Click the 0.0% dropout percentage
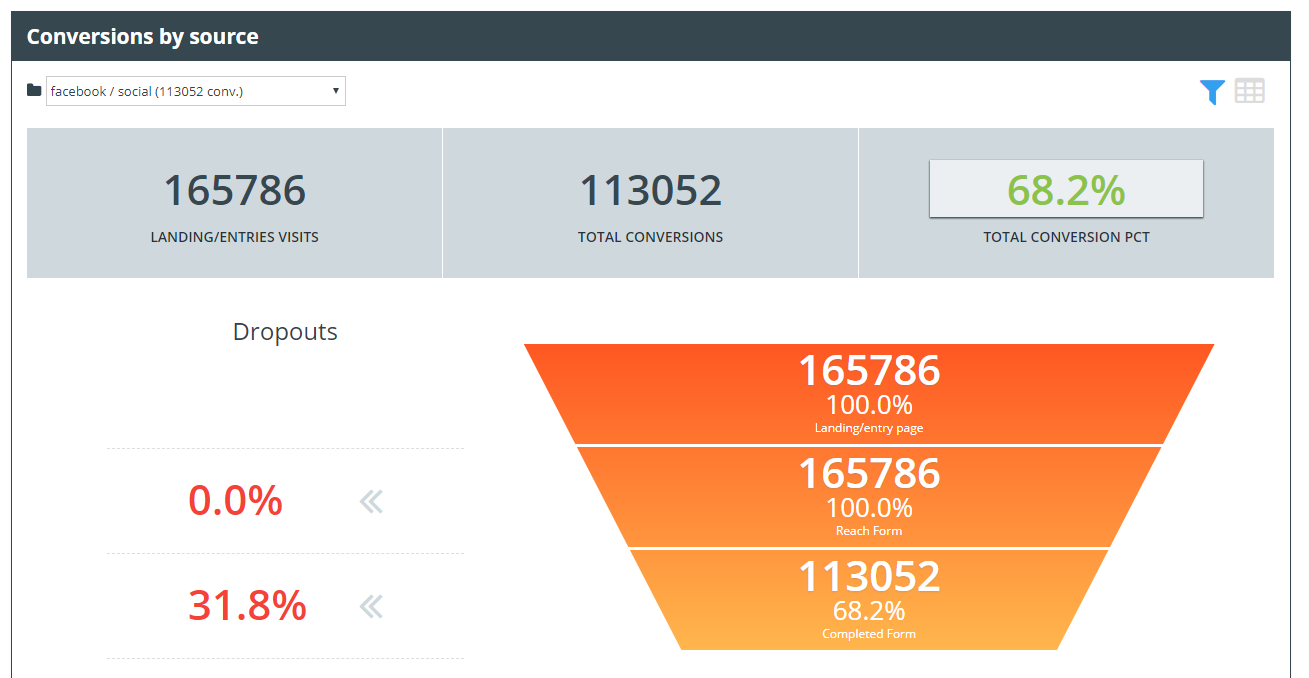The height and width of the screenshot is (678, 1309). [235, 501]
